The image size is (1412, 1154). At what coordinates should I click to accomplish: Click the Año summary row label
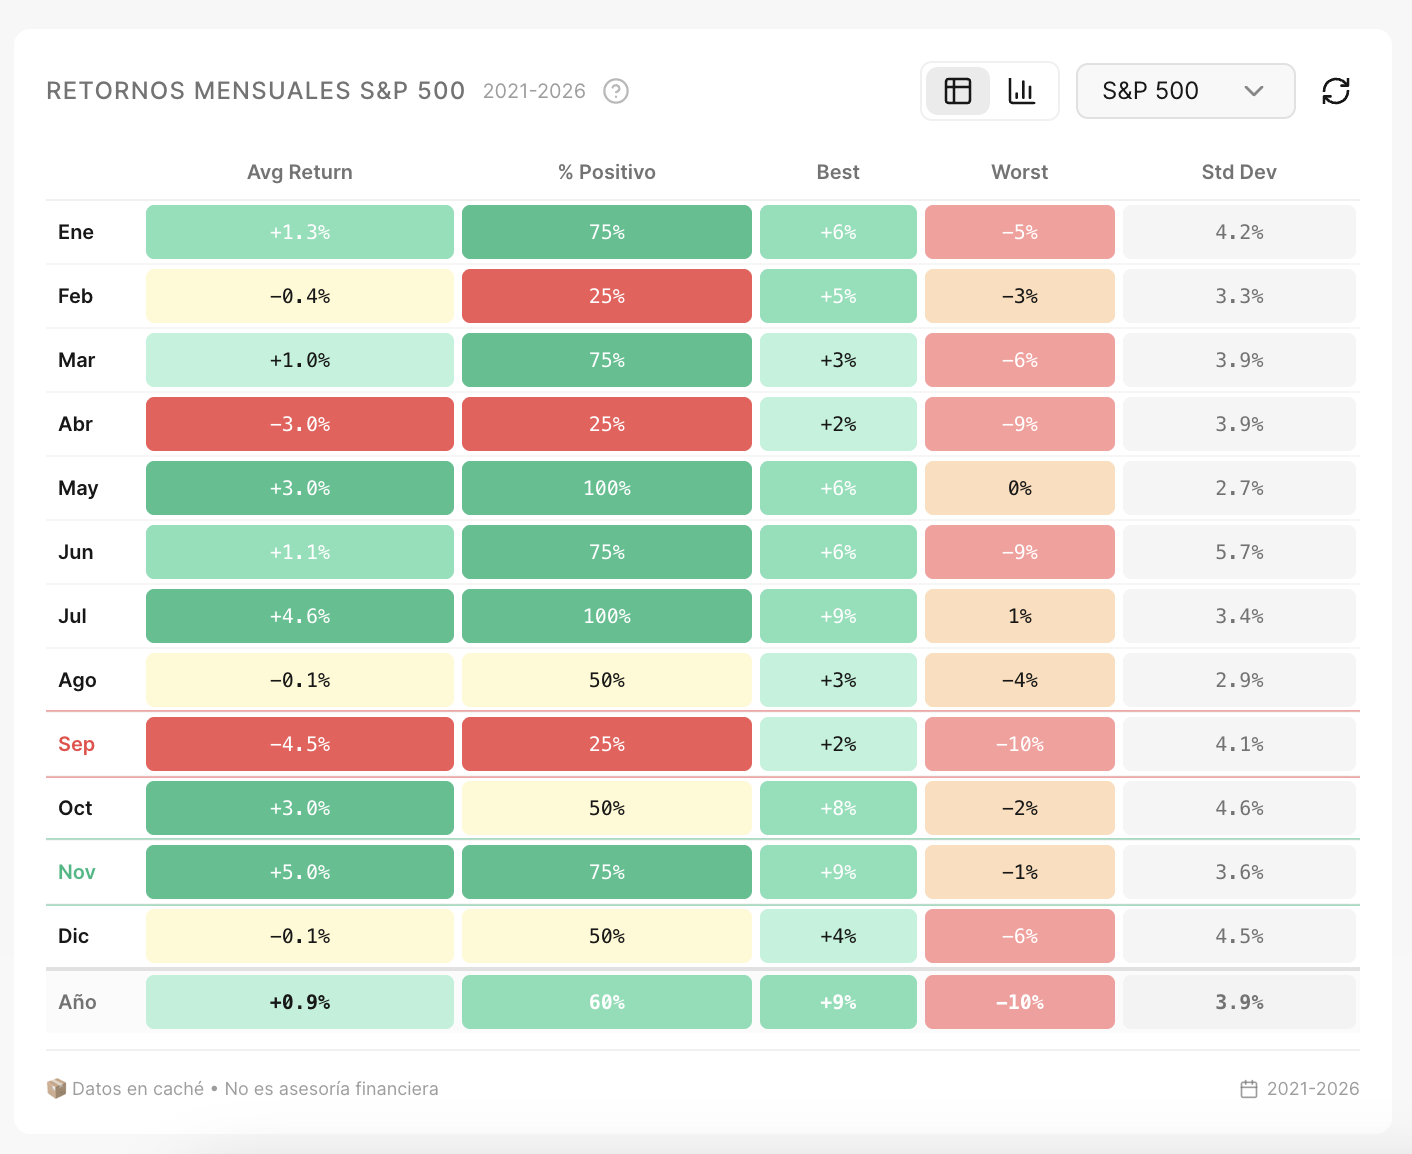pos(77,1002)
